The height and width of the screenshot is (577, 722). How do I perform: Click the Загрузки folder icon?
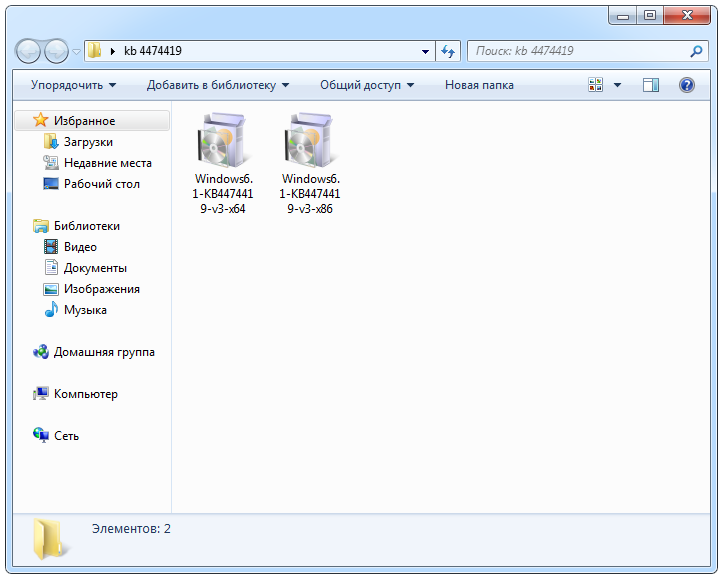tap(51, 141)
